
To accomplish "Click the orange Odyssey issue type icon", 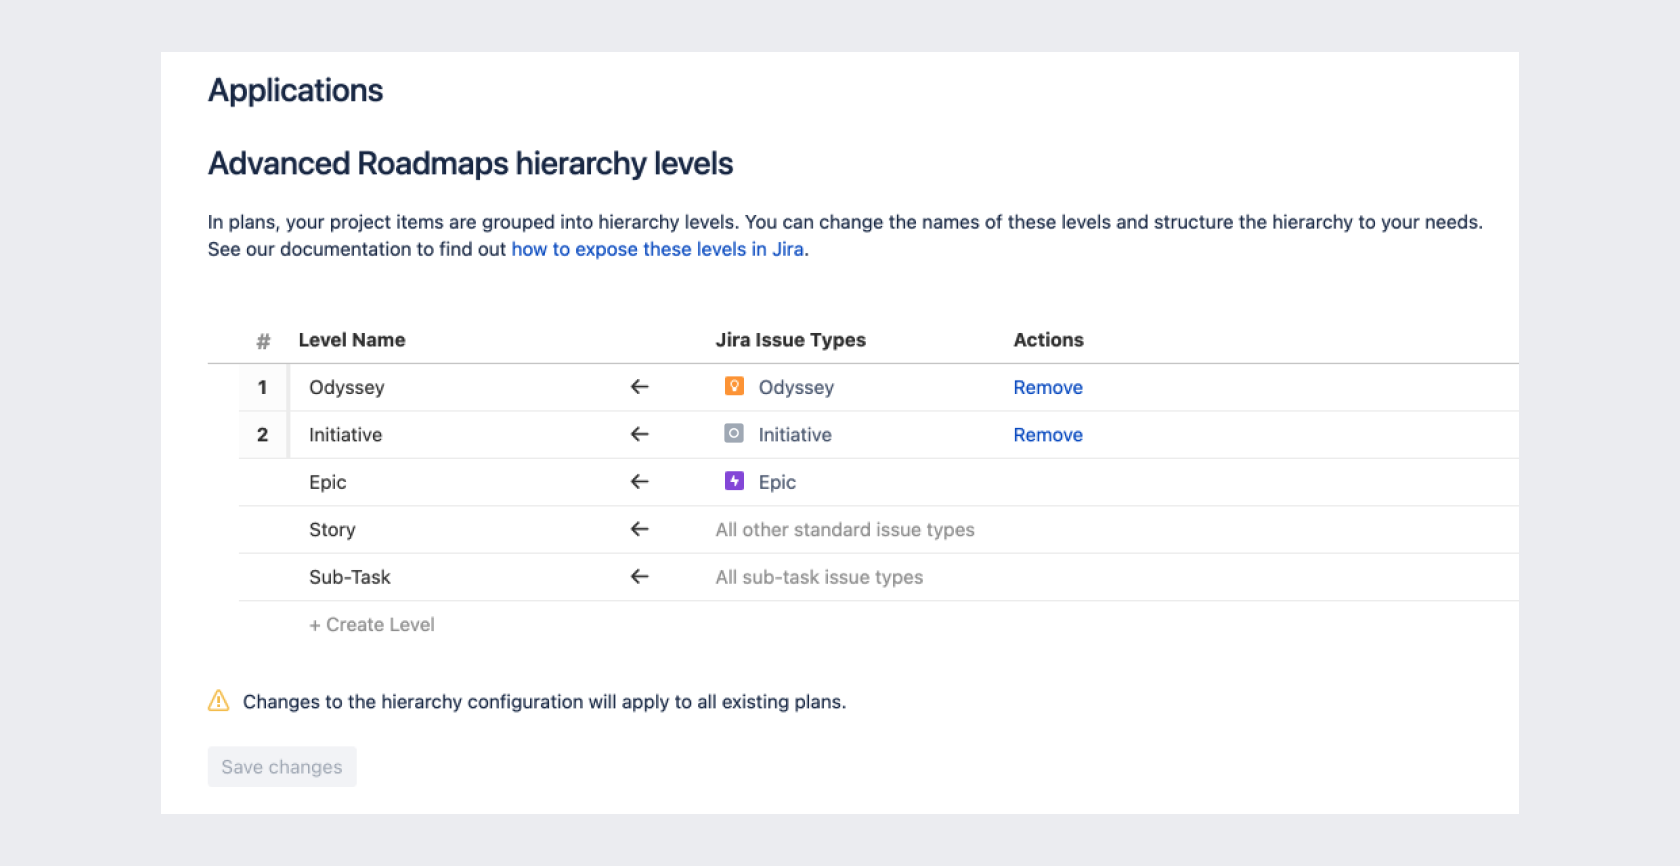I will coord(734,387).
